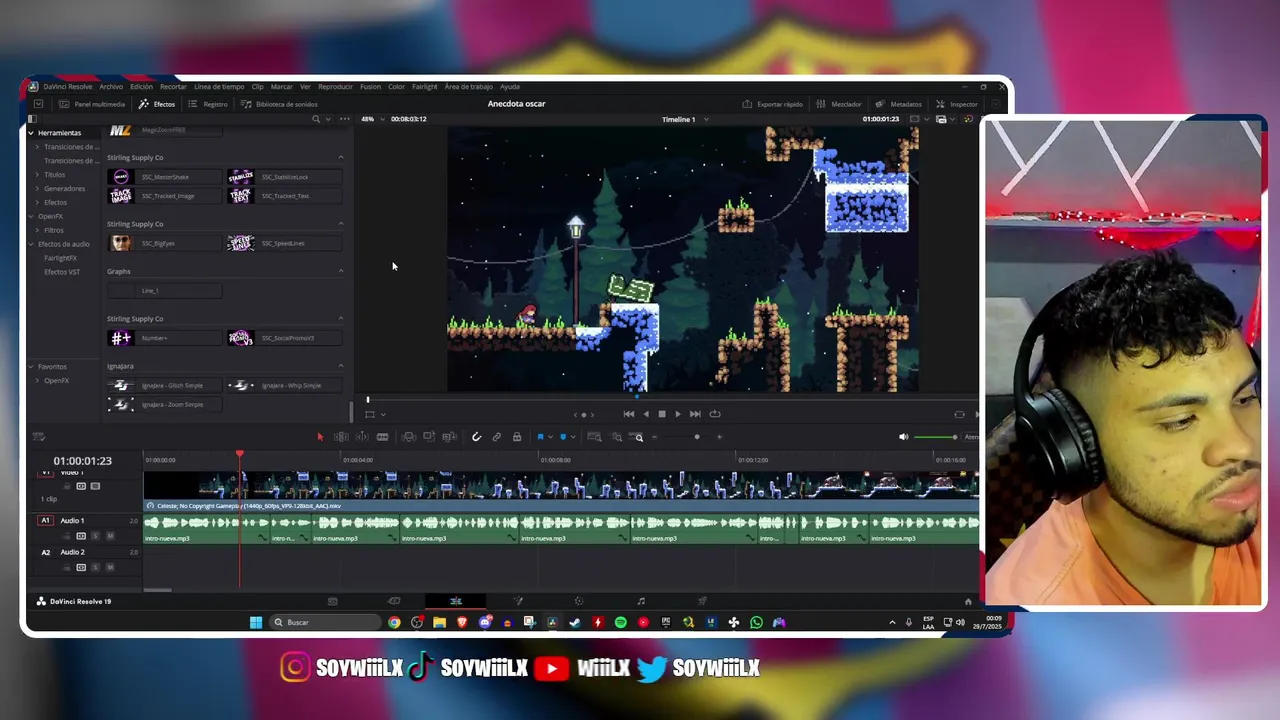The width and height of the screenshot is (1280, 720).
Task: Search effects with magnifier icon
Action: pos(316,119)
